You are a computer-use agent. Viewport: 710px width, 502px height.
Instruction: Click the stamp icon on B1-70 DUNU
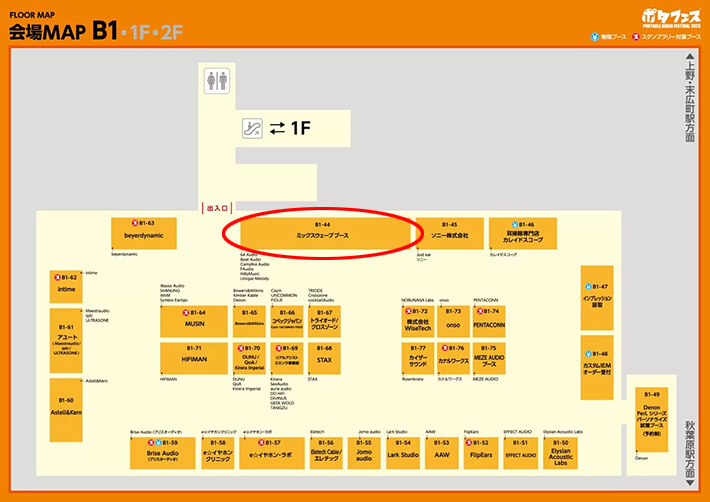point(241,348)
